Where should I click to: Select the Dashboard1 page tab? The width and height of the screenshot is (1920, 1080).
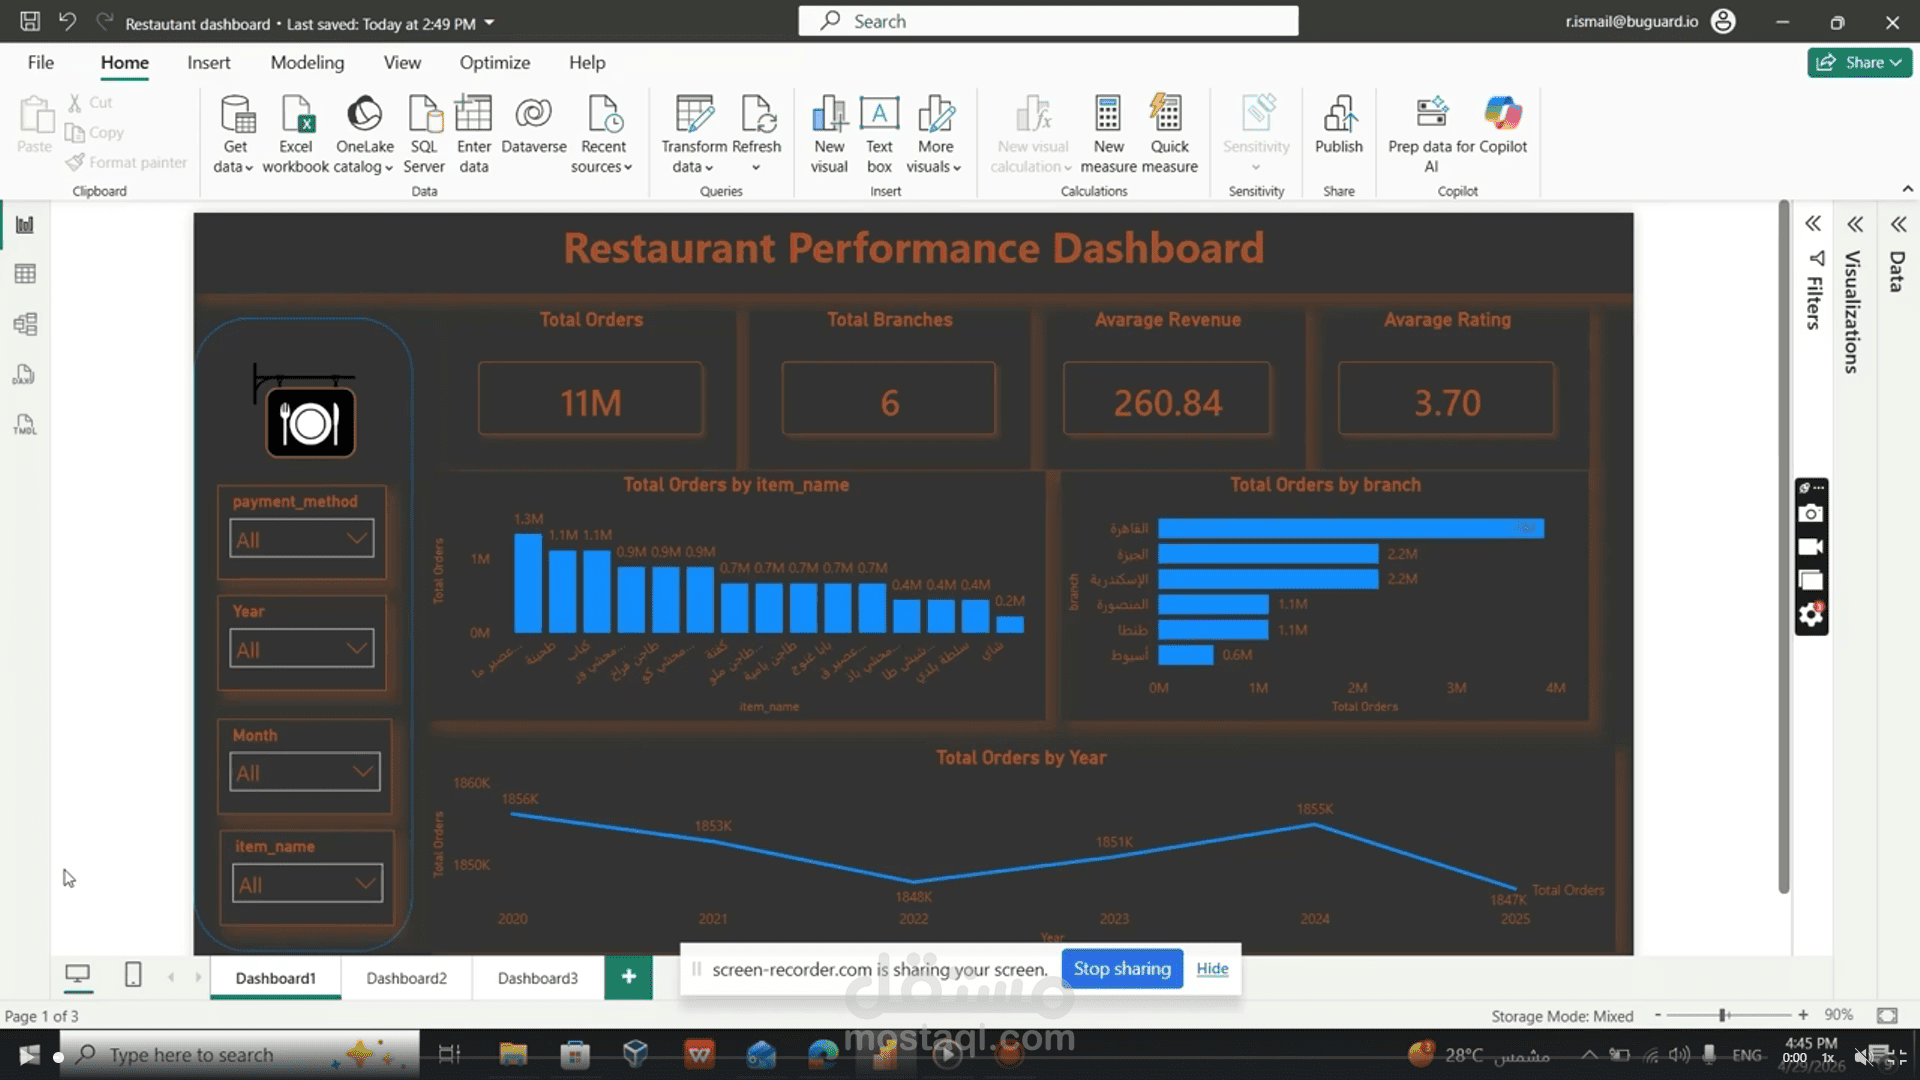pos(275,978)
